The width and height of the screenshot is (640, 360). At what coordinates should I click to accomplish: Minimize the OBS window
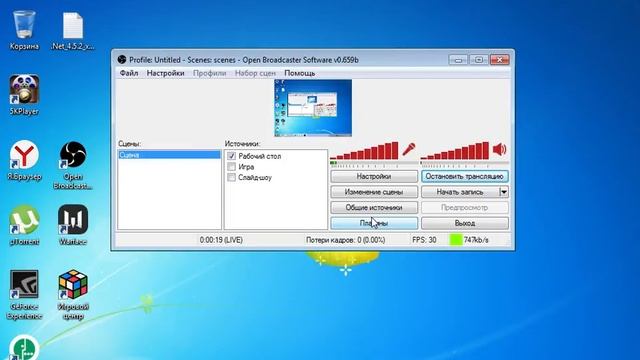[x=458, y=60]
